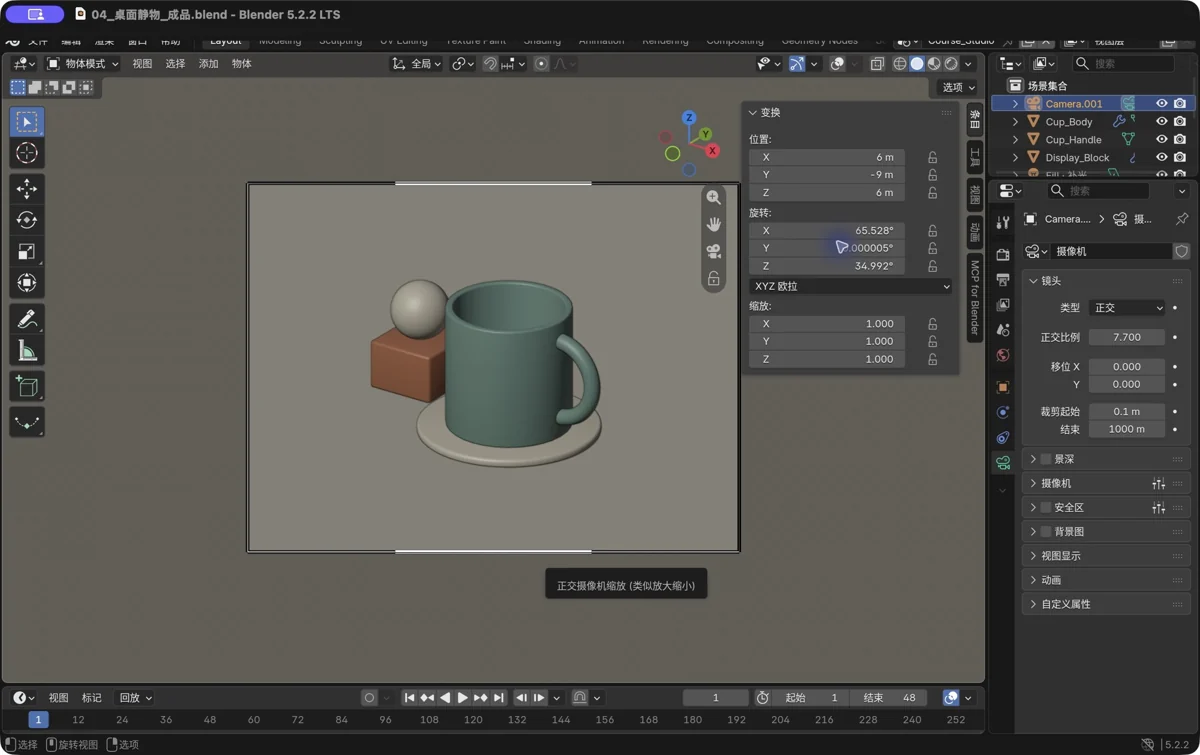Expand the Cup_Body tree item in outliner

1016,122
